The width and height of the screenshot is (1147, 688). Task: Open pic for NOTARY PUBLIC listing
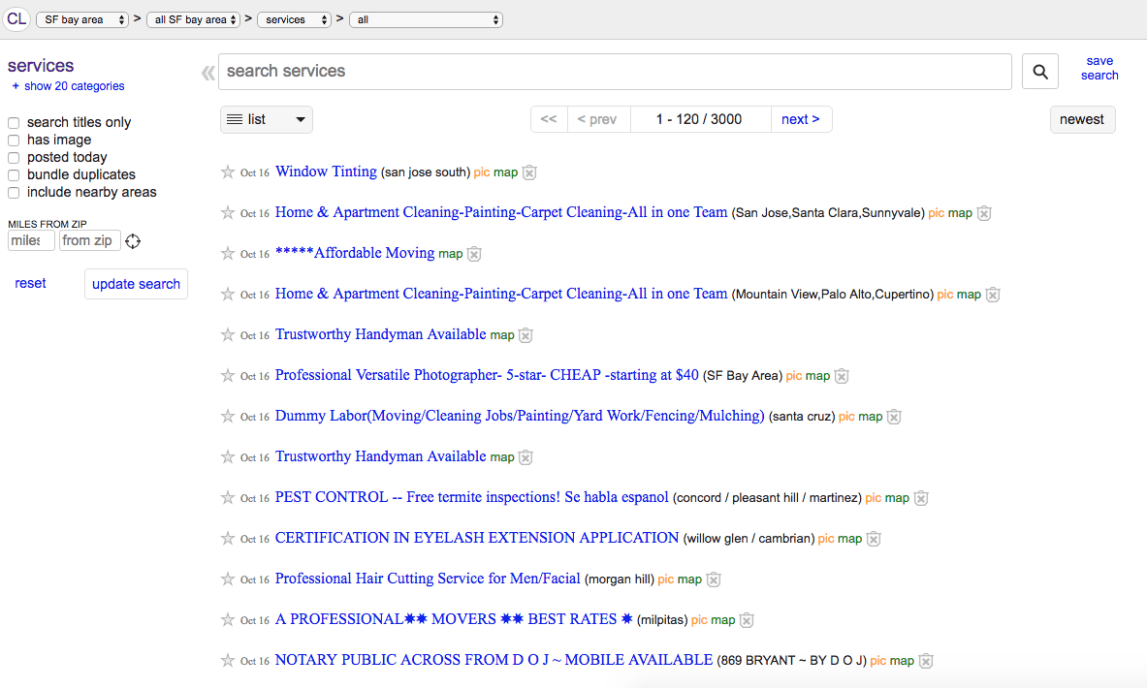click(x=878, y=661)
